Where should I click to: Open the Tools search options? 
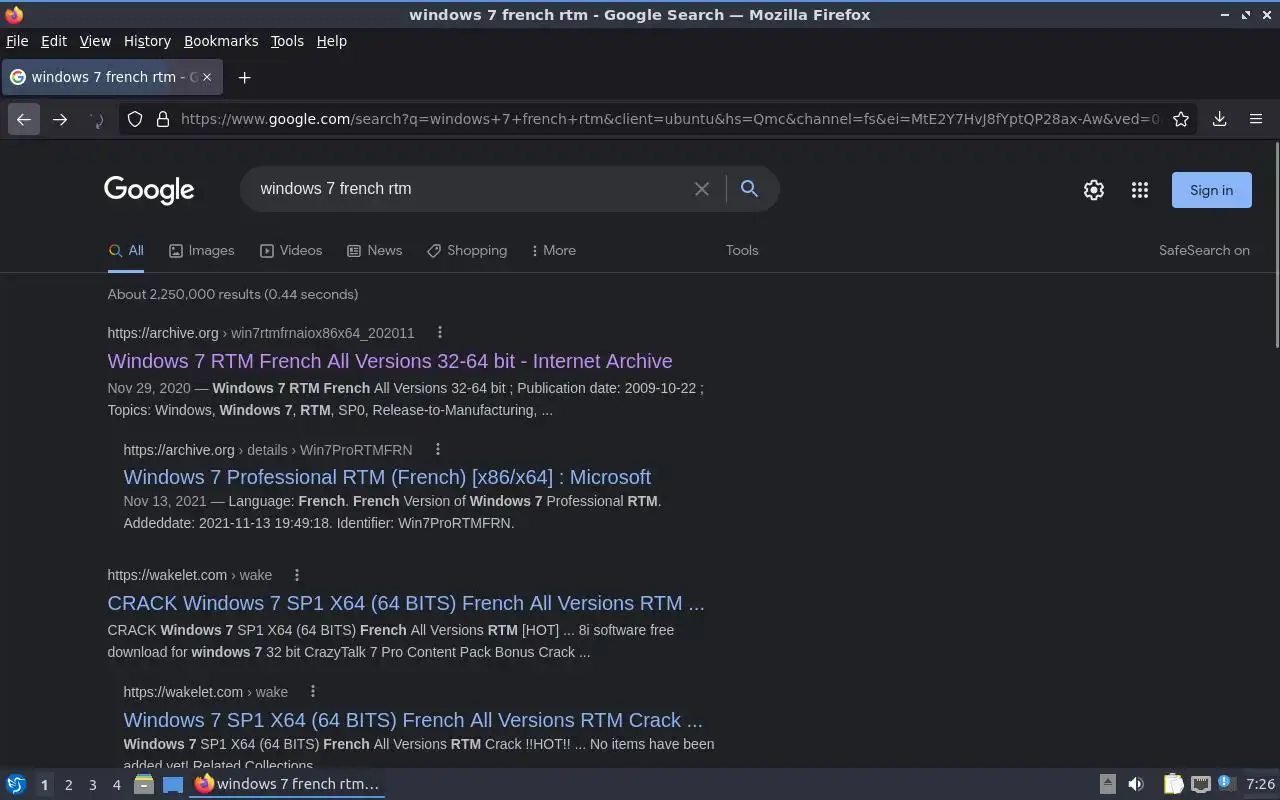(742, 250)
